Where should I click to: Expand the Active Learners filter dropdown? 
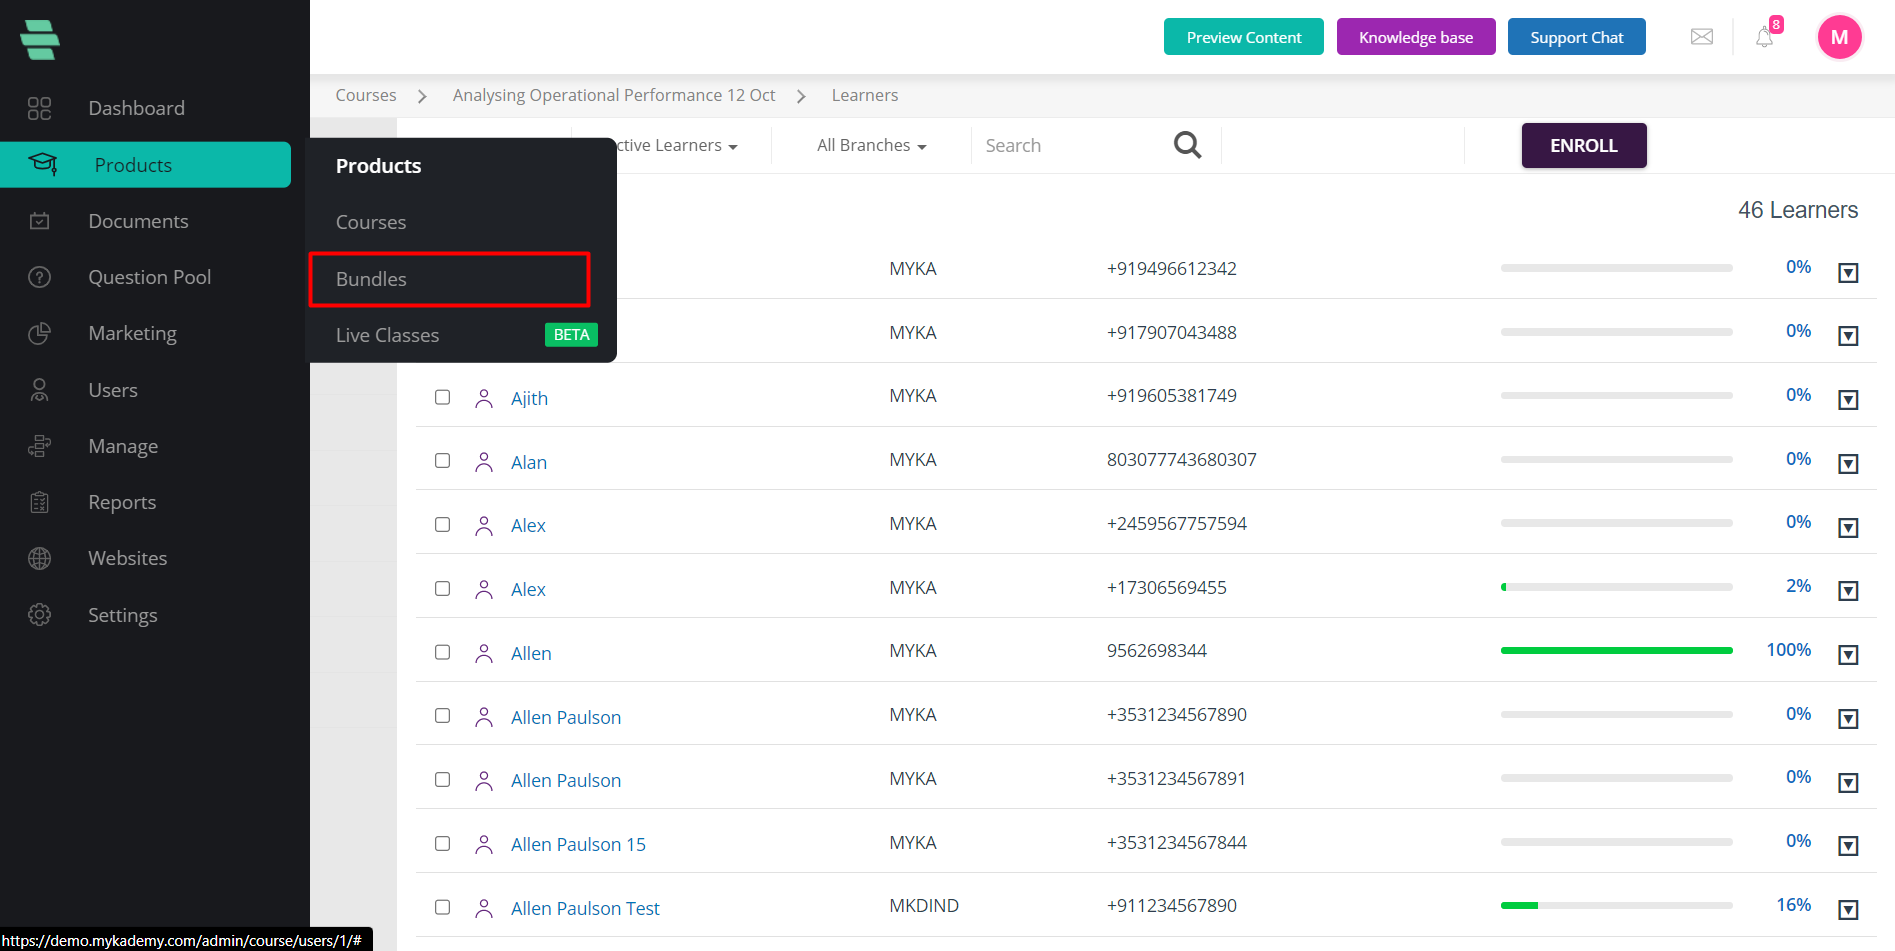680,145
